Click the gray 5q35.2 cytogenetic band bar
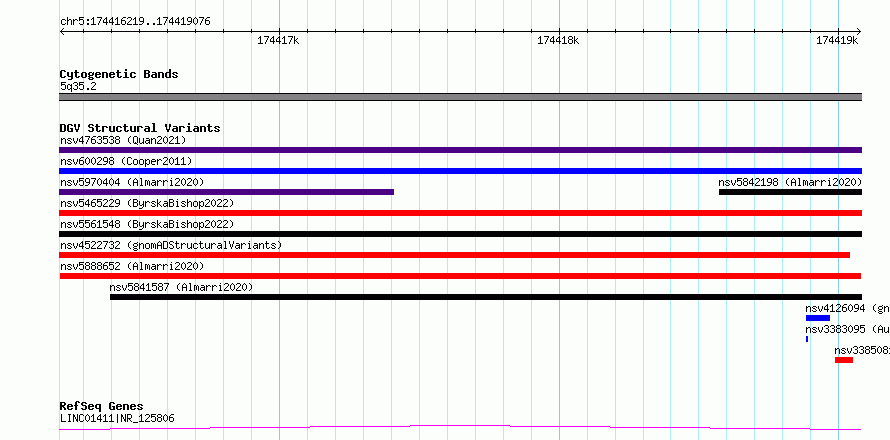 [460, 97]
